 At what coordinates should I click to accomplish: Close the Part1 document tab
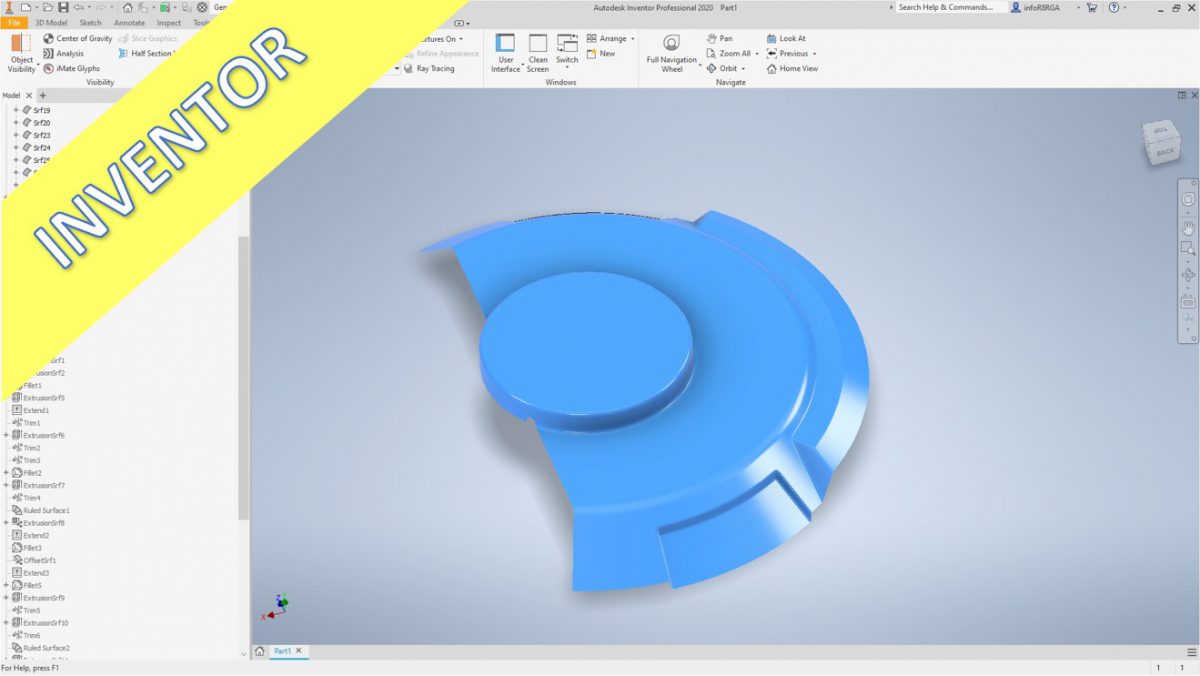(298, 651)
